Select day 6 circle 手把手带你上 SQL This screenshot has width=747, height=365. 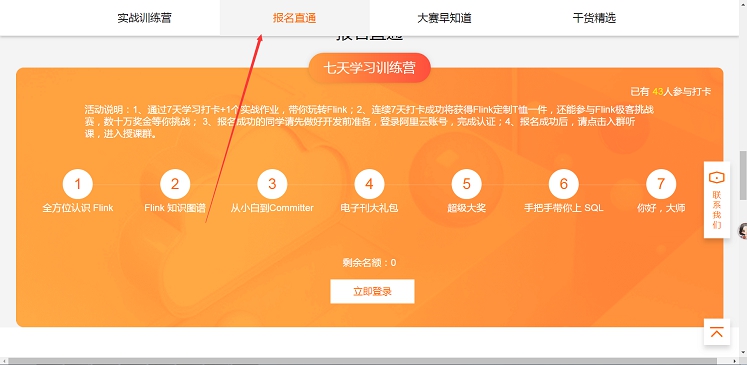pos(564,184)
